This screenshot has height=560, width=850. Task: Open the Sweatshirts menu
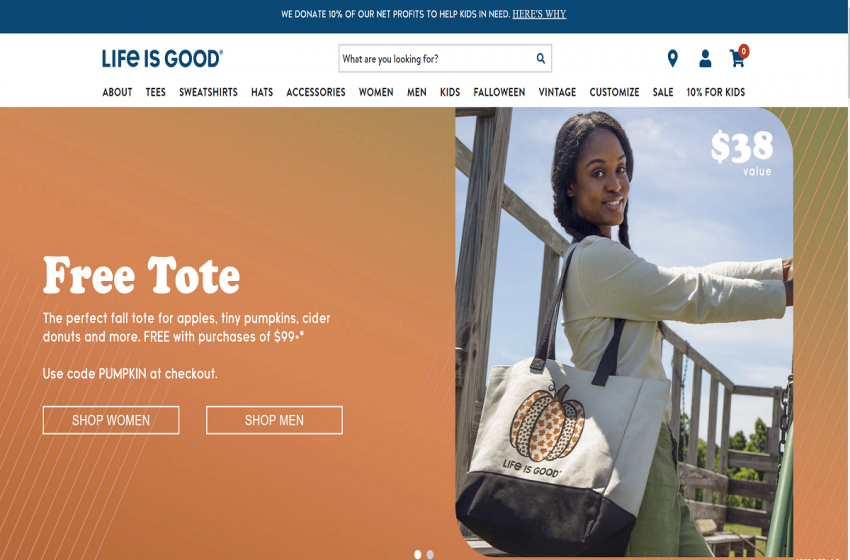coord(208,92)
